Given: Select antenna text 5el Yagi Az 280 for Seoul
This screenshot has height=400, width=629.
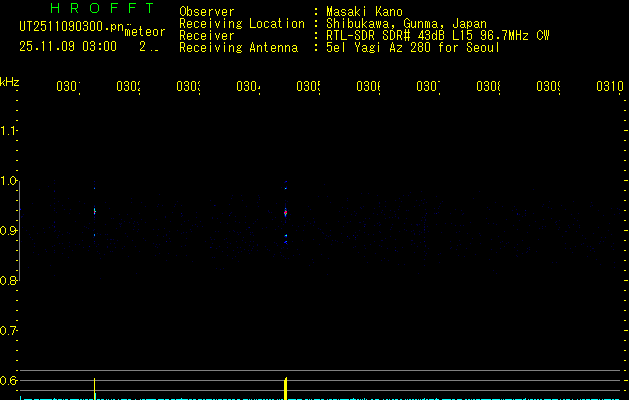Looking at the screenshot, I should click(413, 48).
